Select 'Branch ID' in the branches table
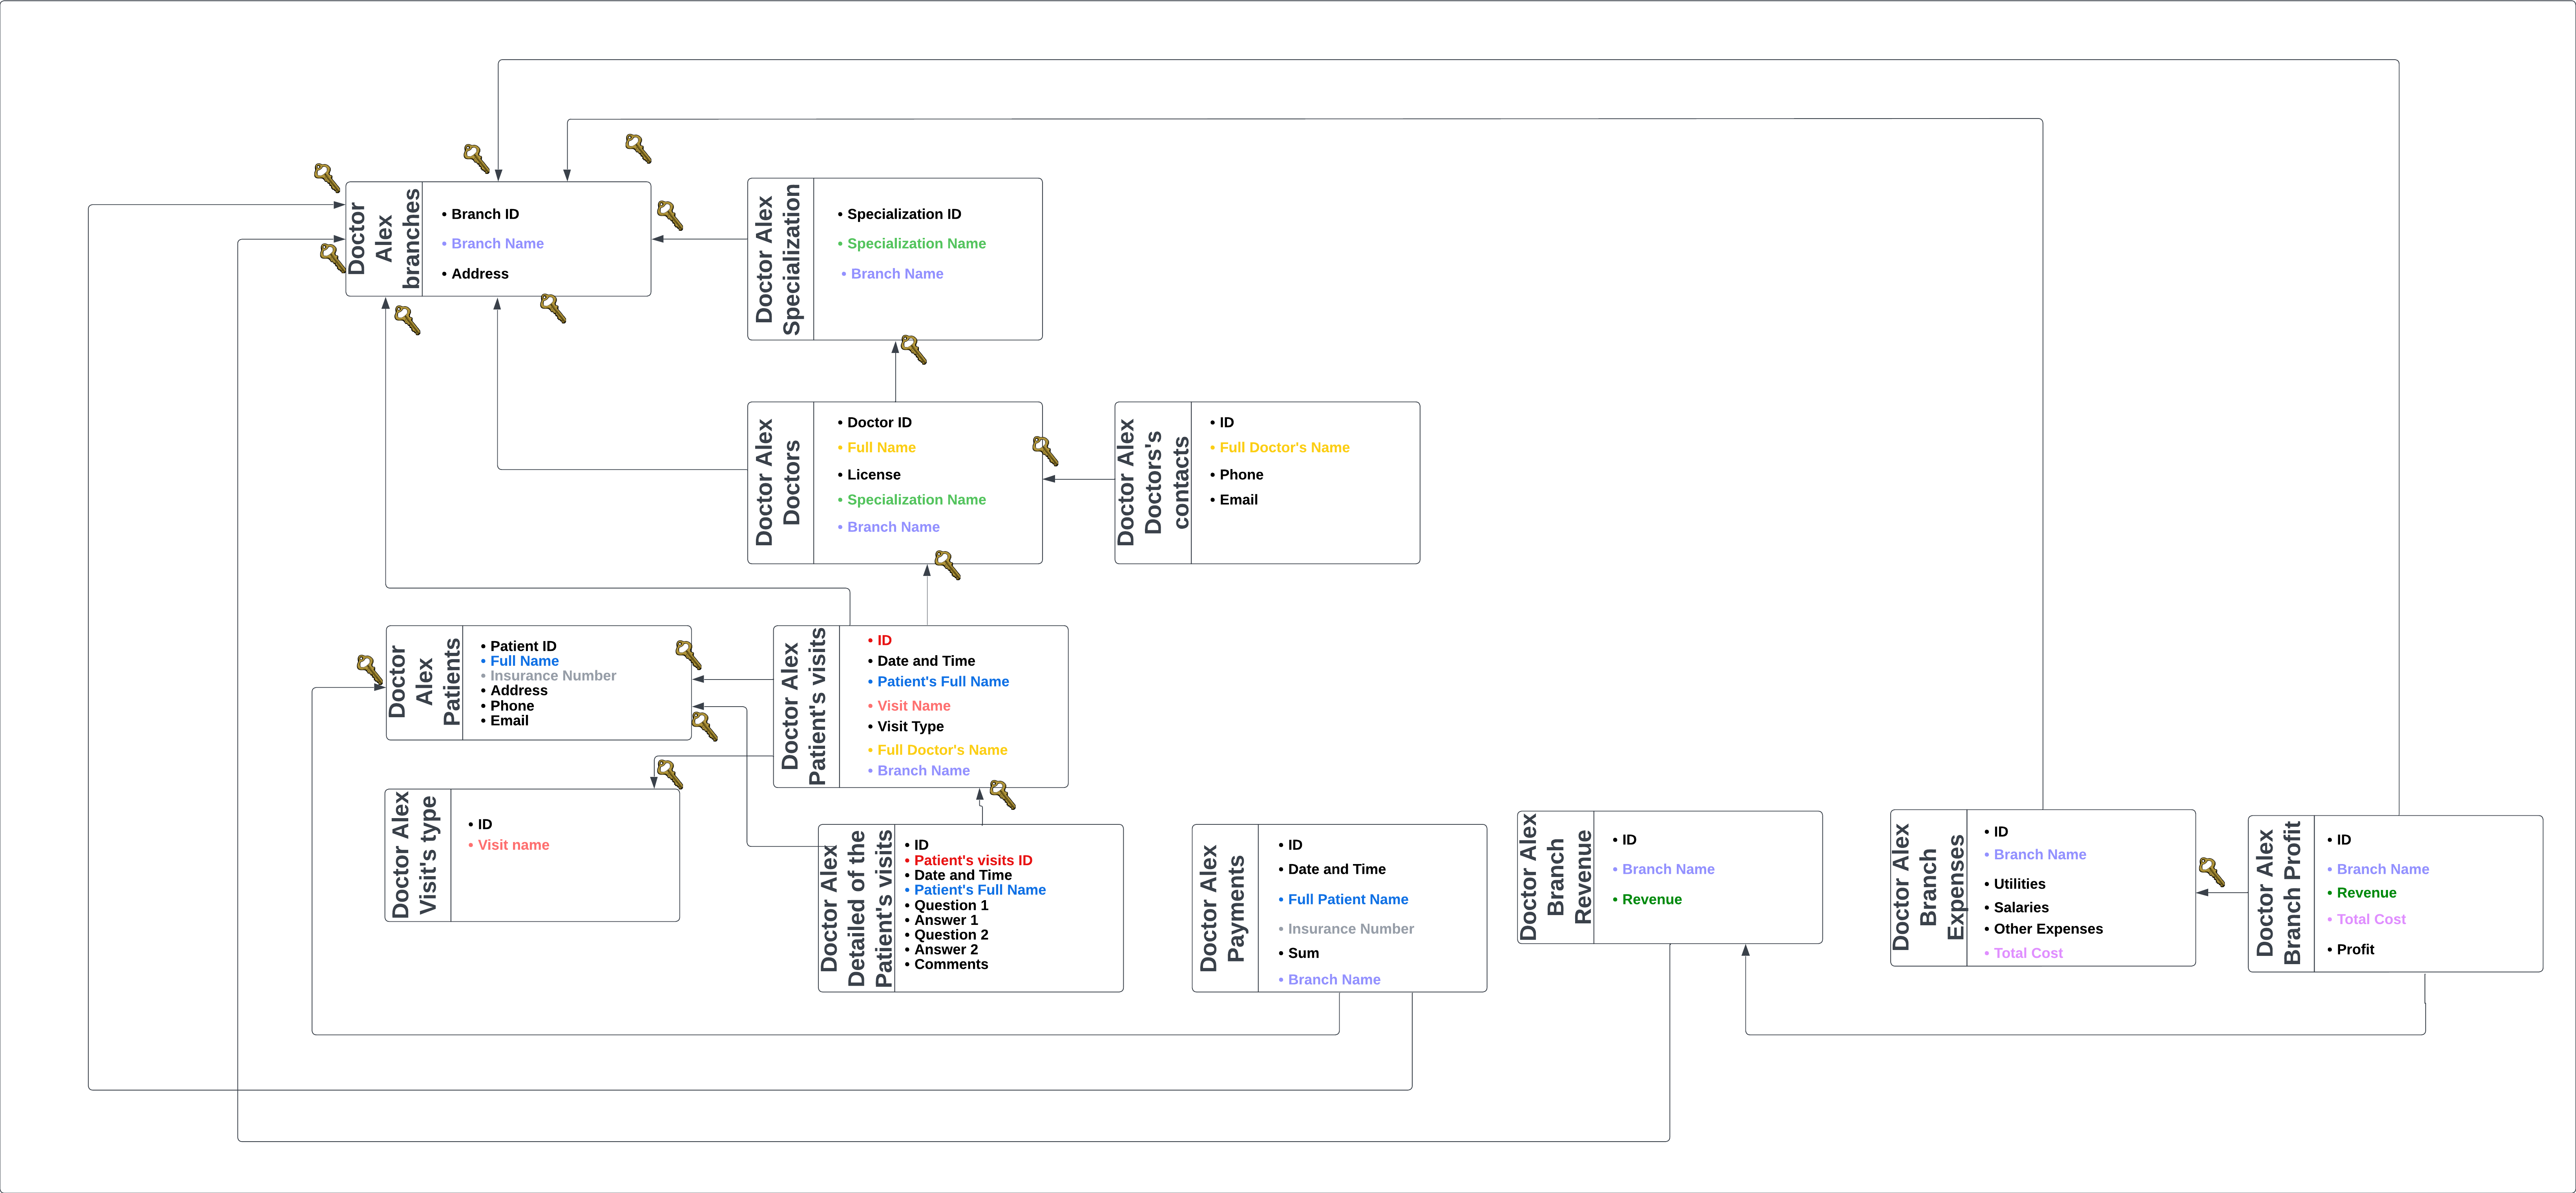 click(x=485, y=214)
